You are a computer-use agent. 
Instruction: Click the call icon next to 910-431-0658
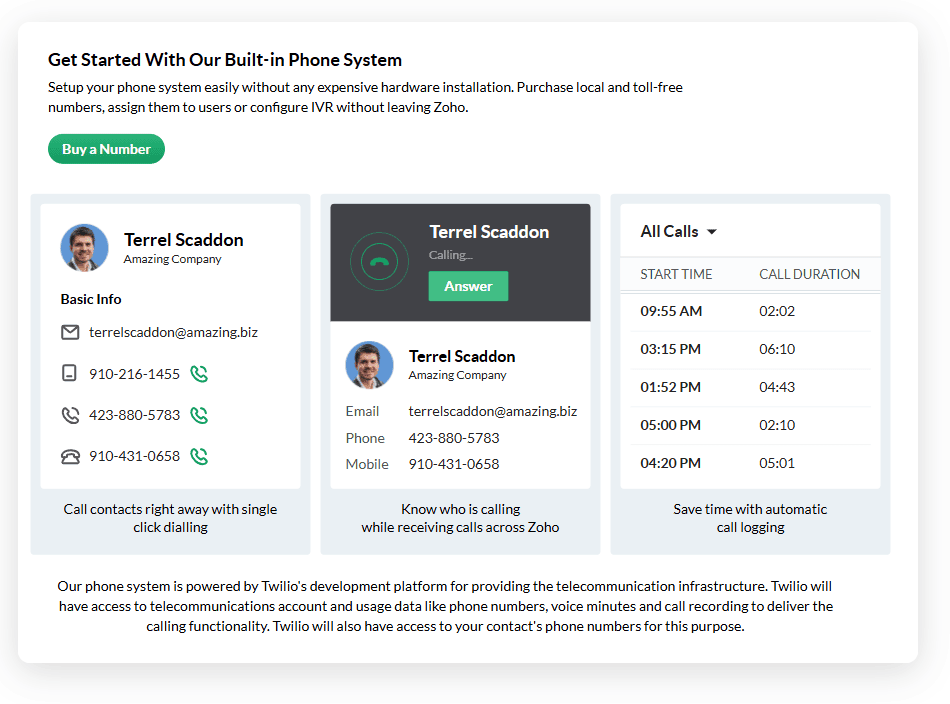199,456
